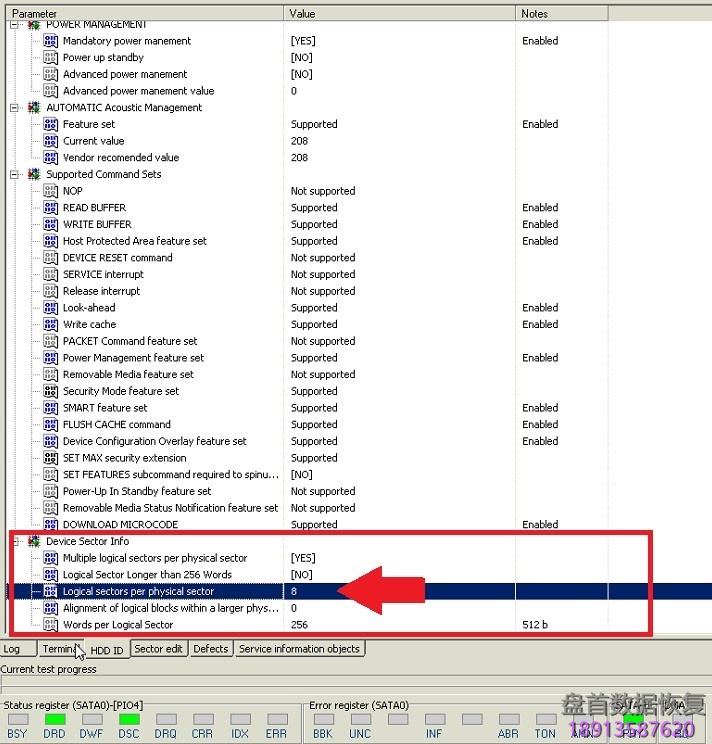712x744 pixels.
Task: Click the UNC error register indicator
Action: [x=361, y=720]
